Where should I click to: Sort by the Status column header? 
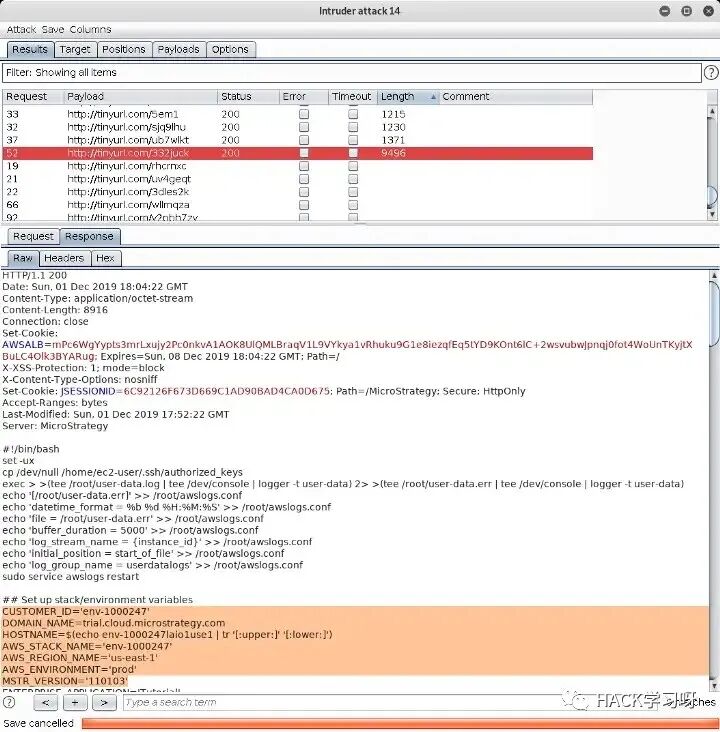point(248,97)
